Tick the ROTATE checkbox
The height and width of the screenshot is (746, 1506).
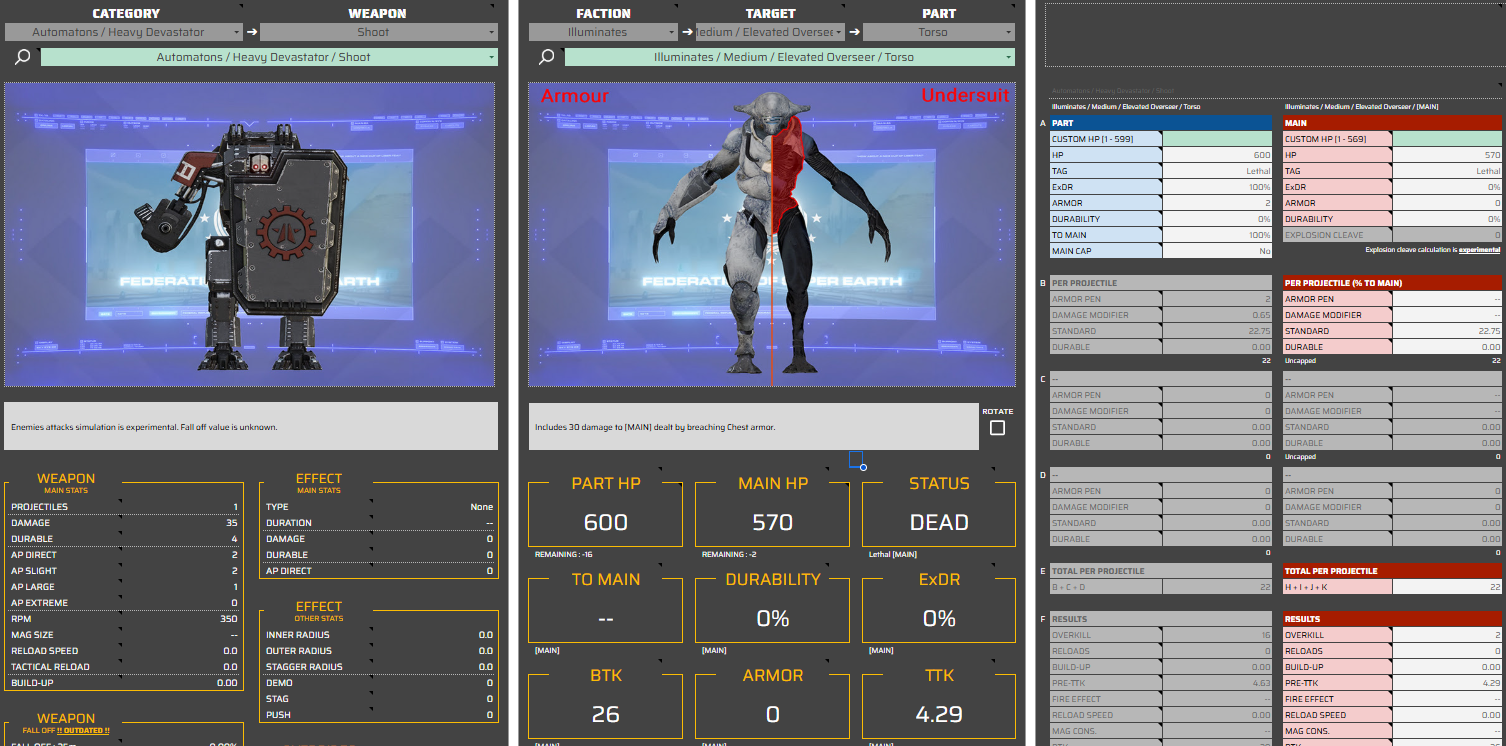pyautogui.click(x=997, y=428)
